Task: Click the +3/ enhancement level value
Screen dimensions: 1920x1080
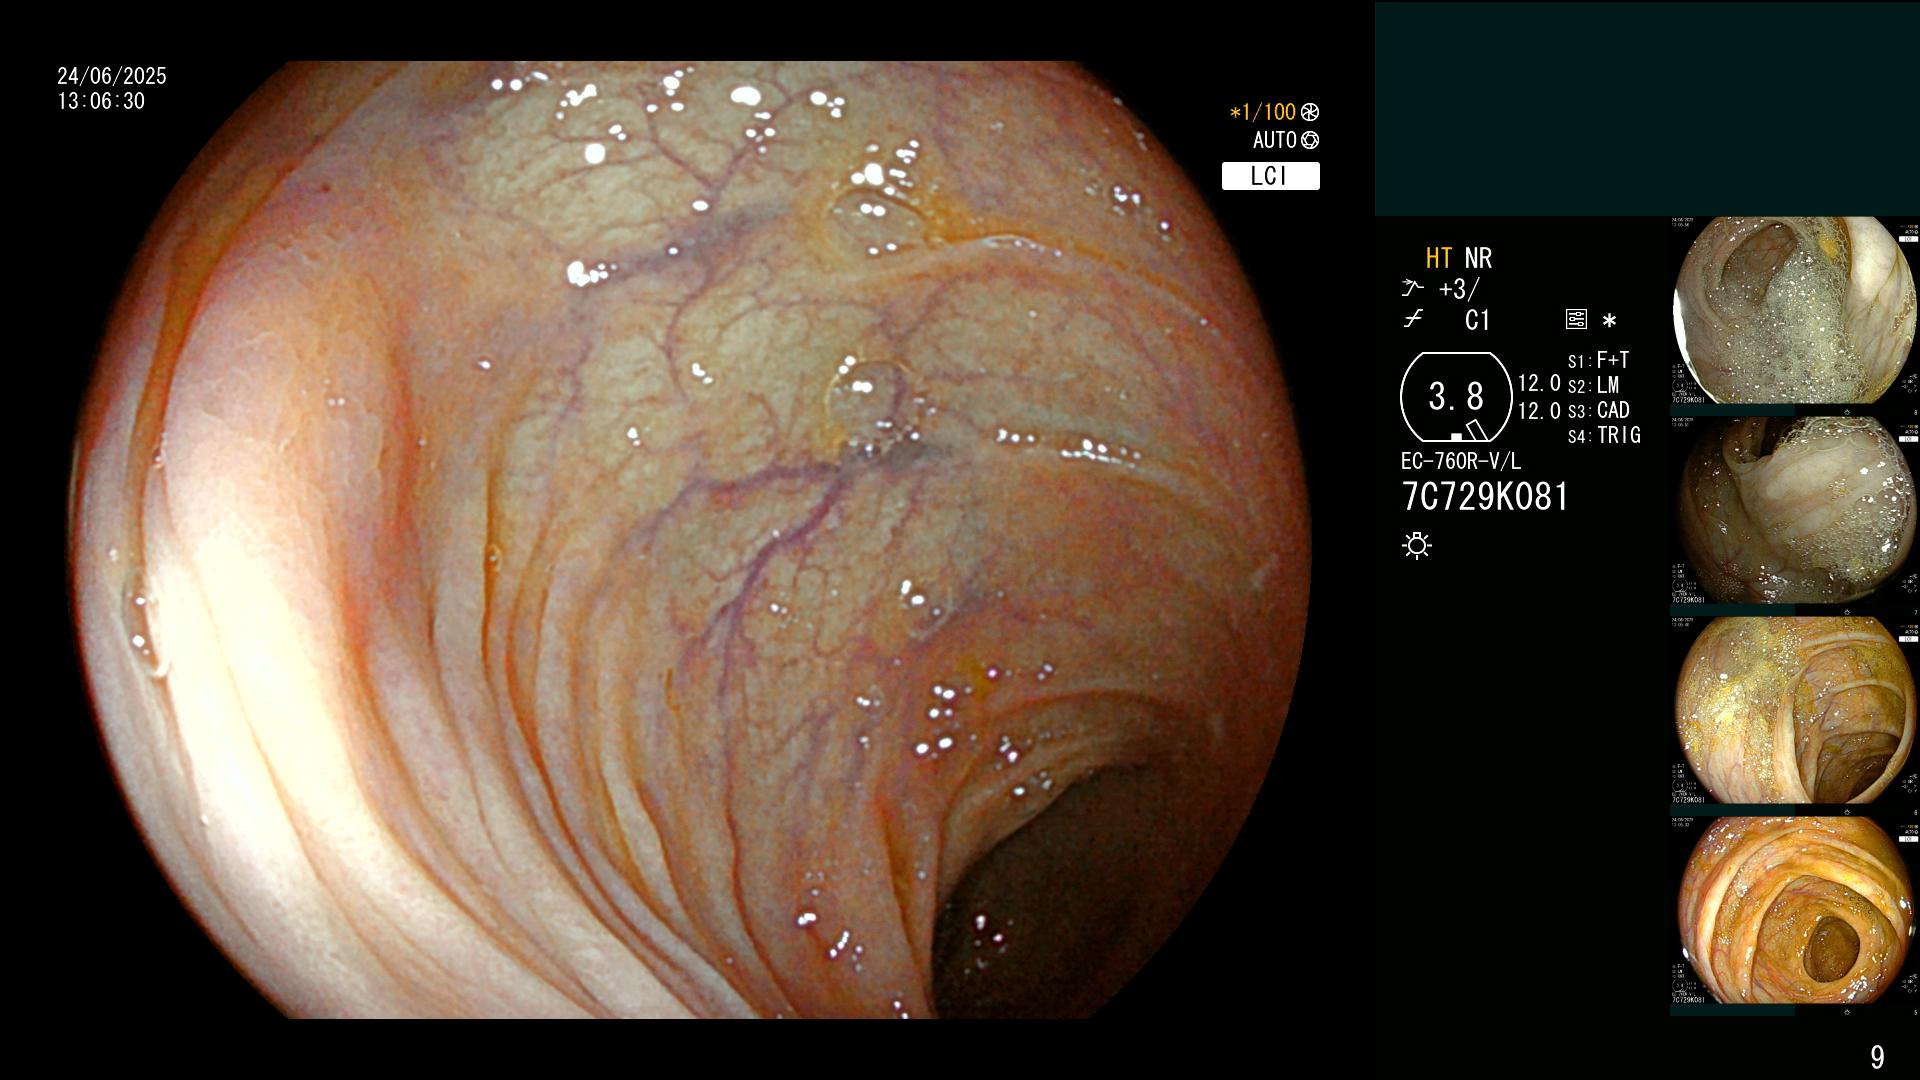Action: point(1458,289)
